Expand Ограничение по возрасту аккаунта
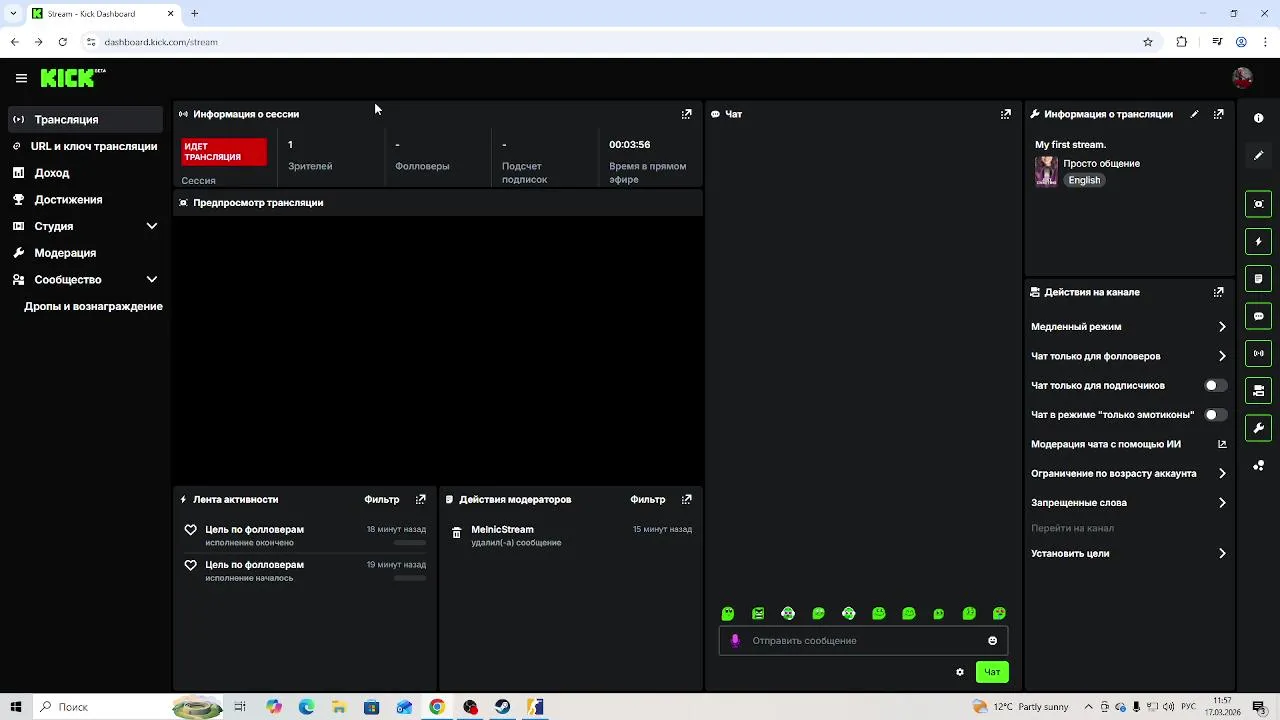 1128,473
